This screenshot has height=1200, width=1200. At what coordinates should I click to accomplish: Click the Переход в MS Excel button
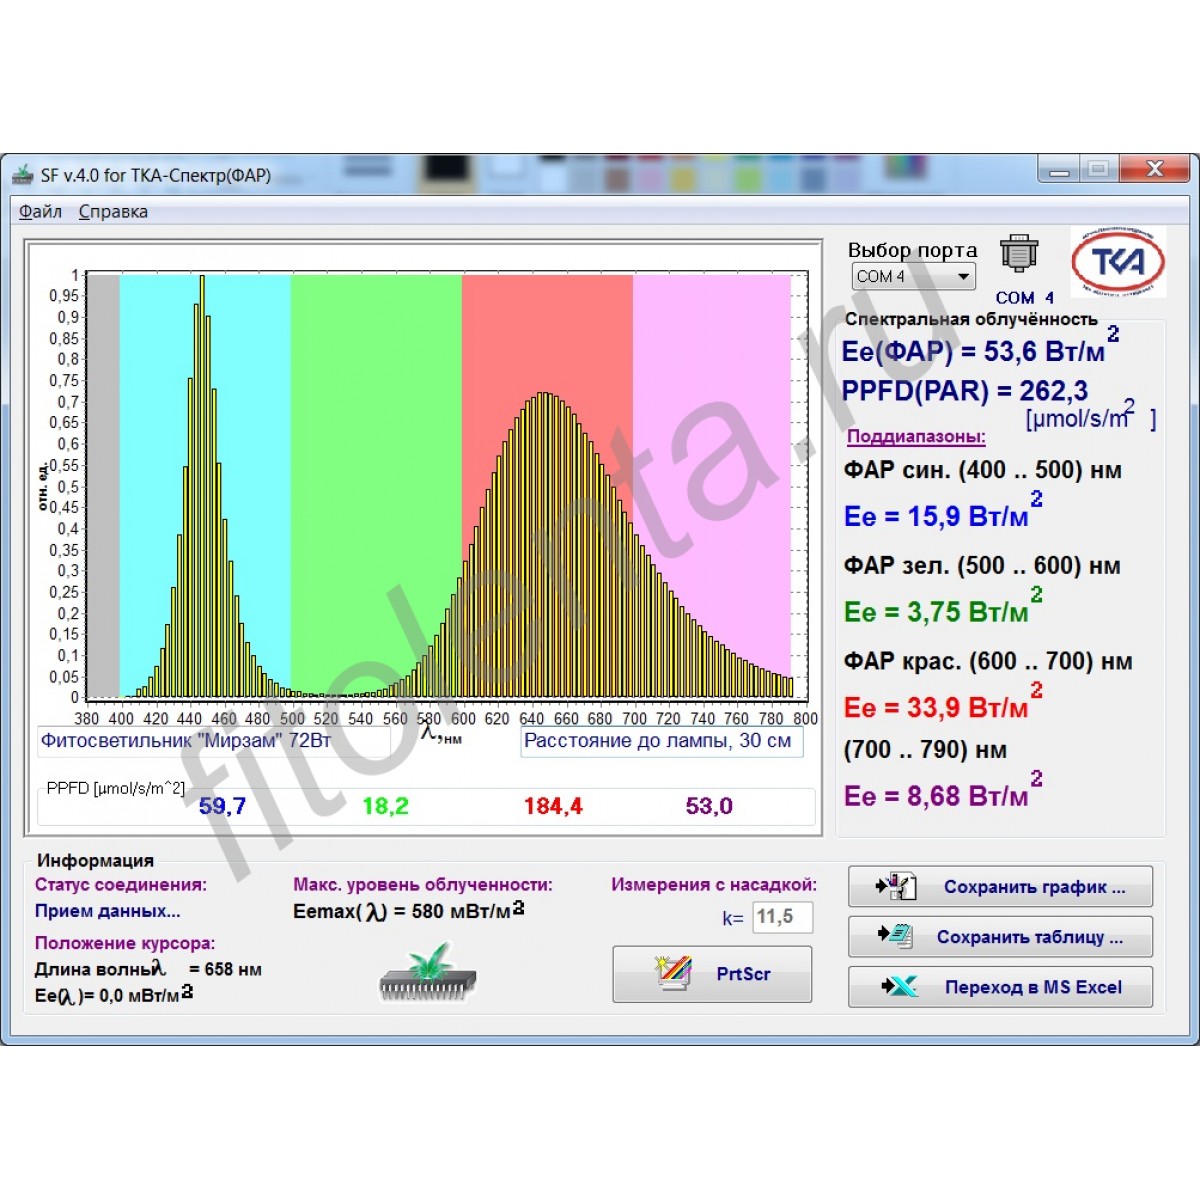tap(1000, 987)
